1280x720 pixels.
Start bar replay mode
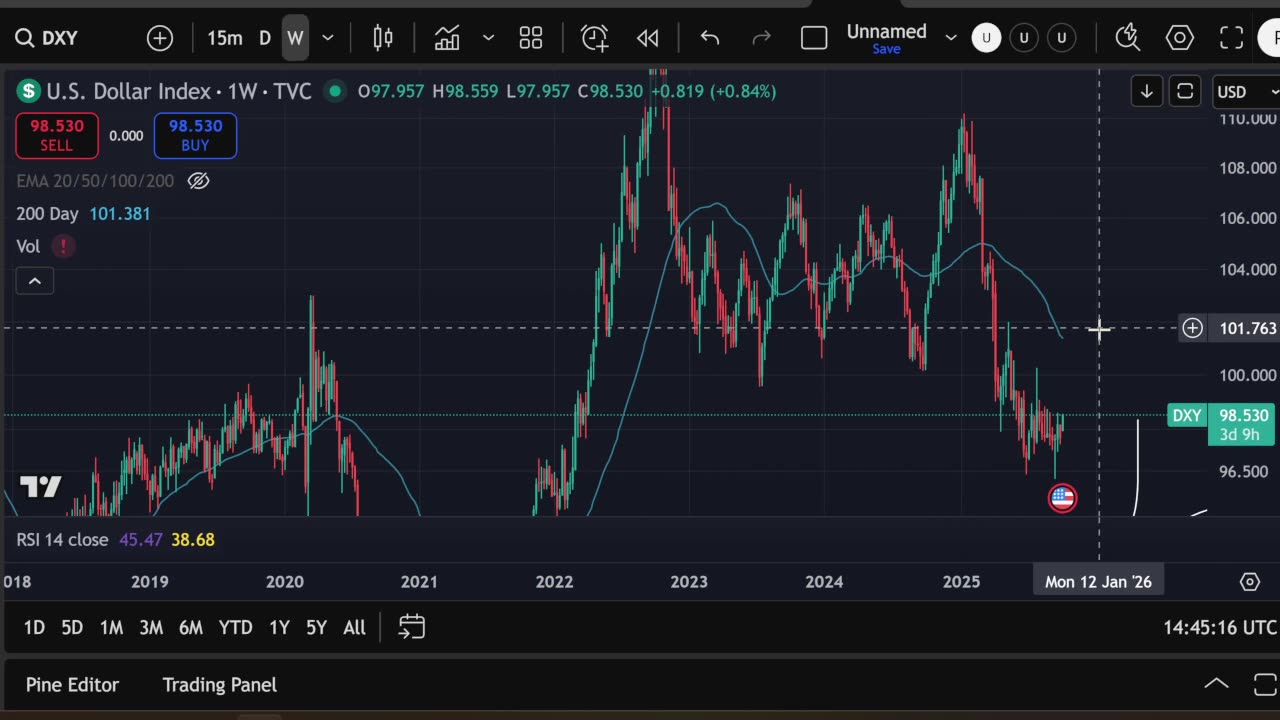tap(648, 38)
